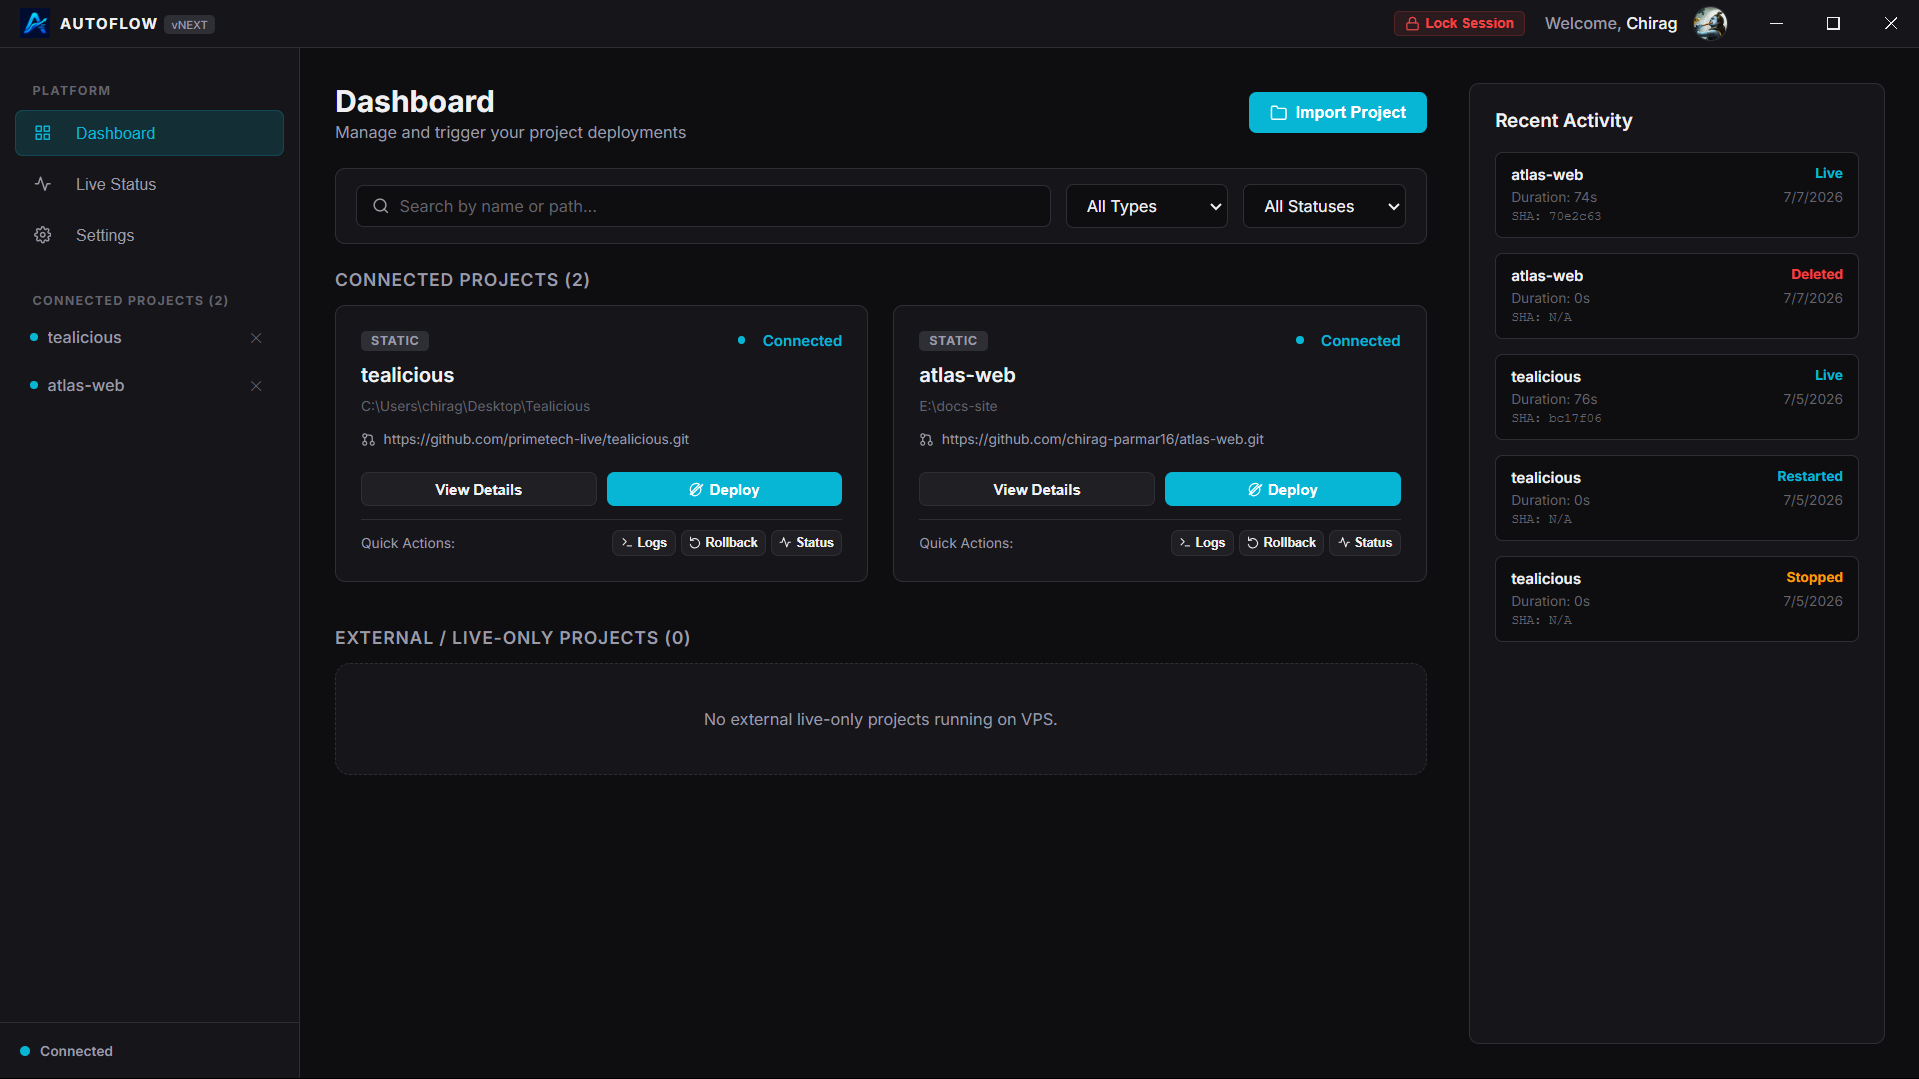
Task: Click the path C:\Users\chirag\Desktop\Tealicious
Action: click(x=475, y=407)
